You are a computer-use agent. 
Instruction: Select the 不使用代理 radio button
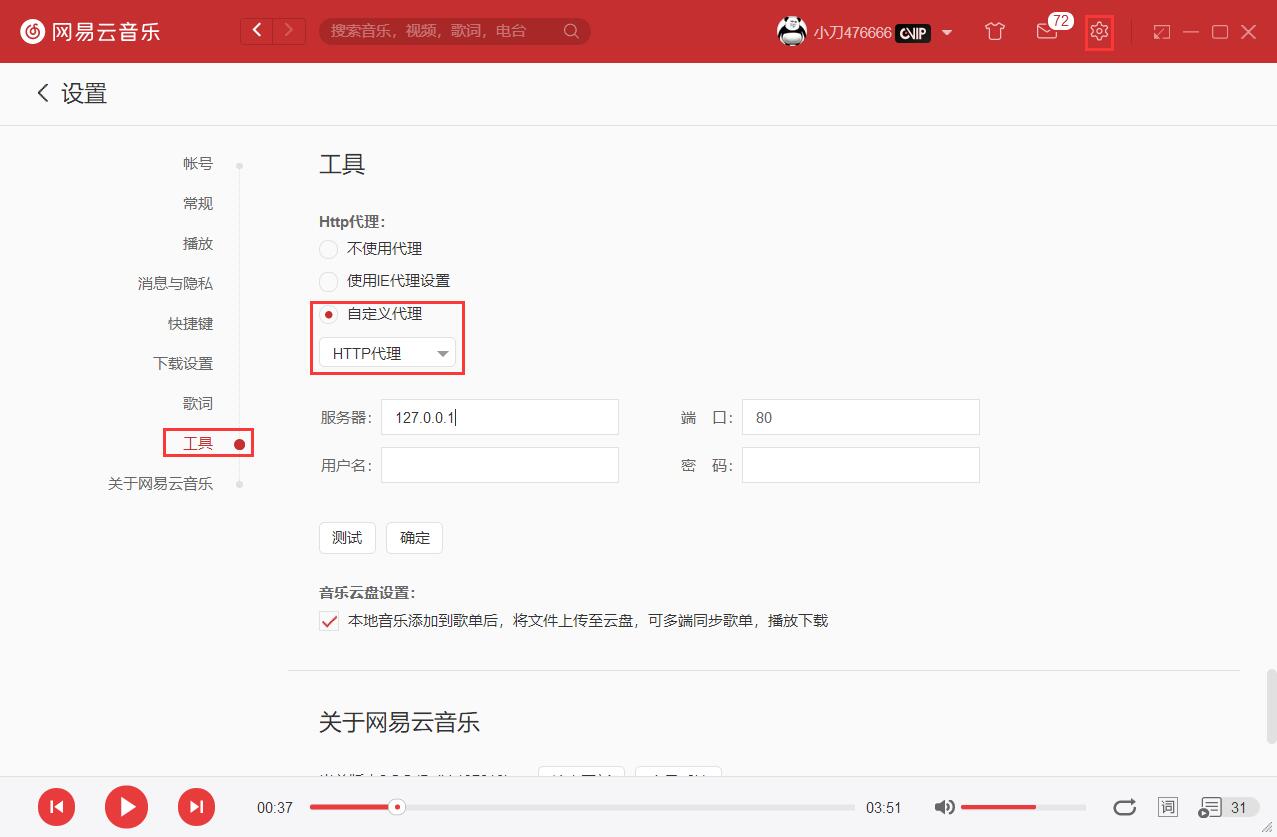[328, 249]
